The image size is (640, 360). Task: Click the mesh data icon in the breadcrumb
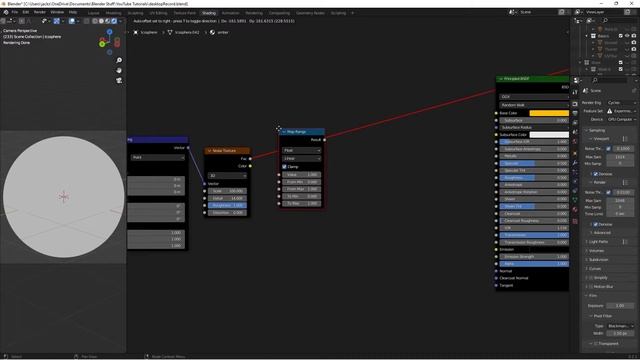(x=170, y=32)
